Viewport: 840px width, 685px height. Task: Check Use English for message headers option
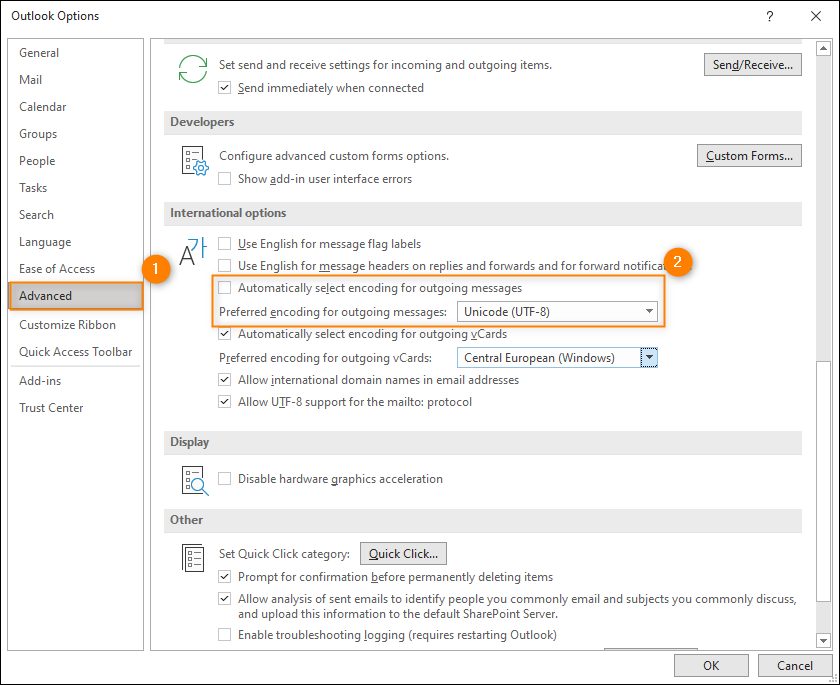(224, 266)
